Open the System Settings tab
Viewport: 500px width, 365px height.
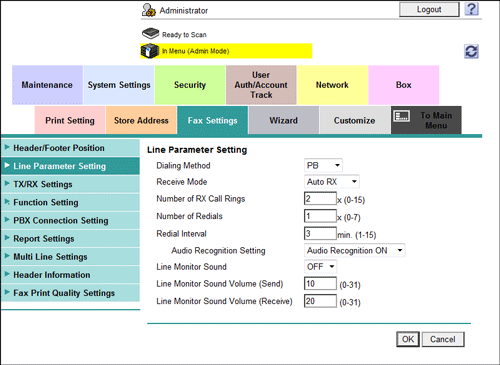coord(119,85)
